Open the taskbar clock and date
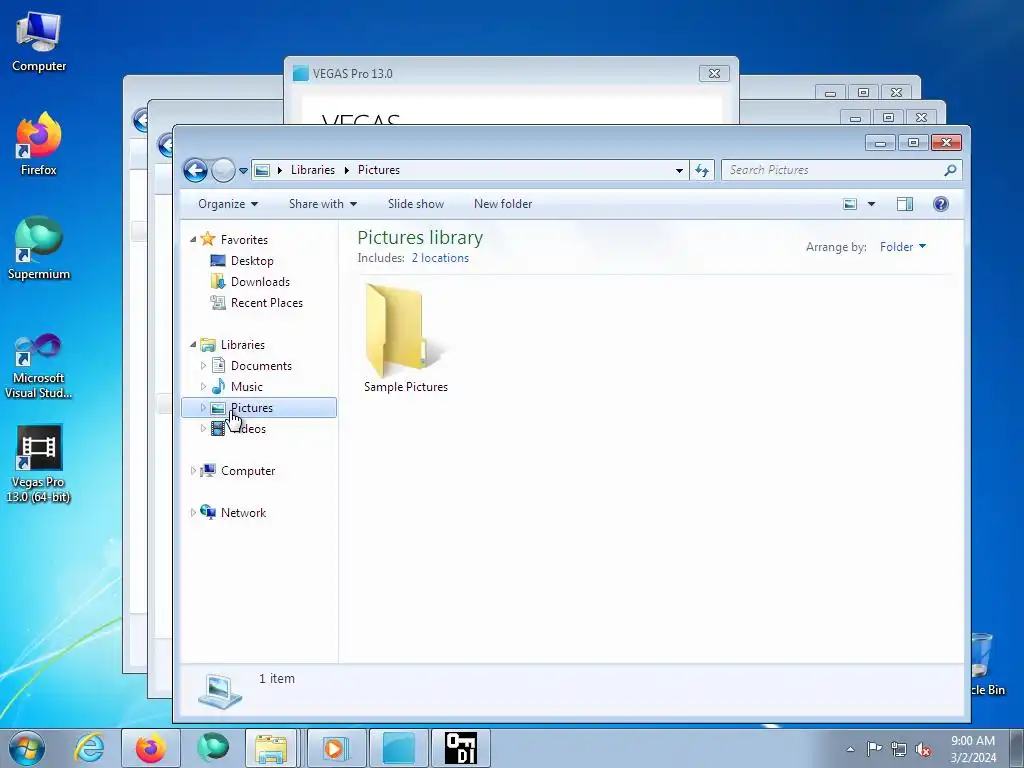Screen dimensions: 1024x768 [x=973, y=749]
